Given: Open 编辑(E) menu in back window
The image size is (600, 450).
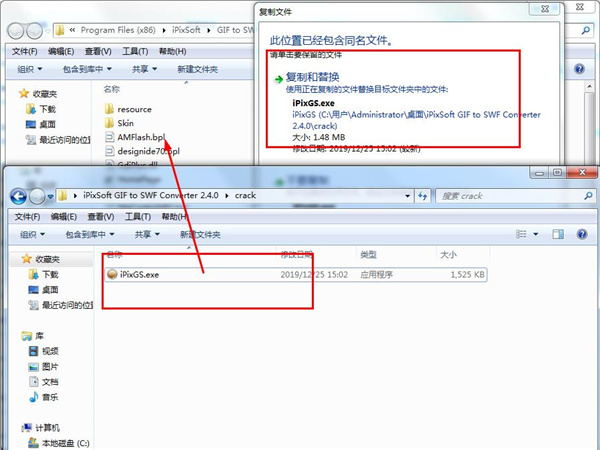Looking at the screenshot, I should 61,51.
